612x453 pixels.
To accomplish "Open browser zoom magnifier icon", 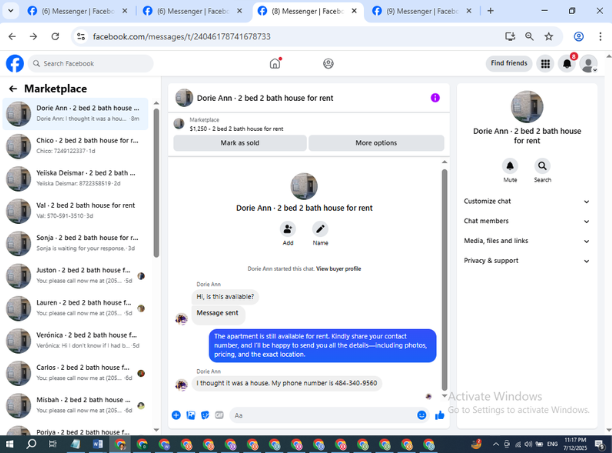I will (529, 36).
